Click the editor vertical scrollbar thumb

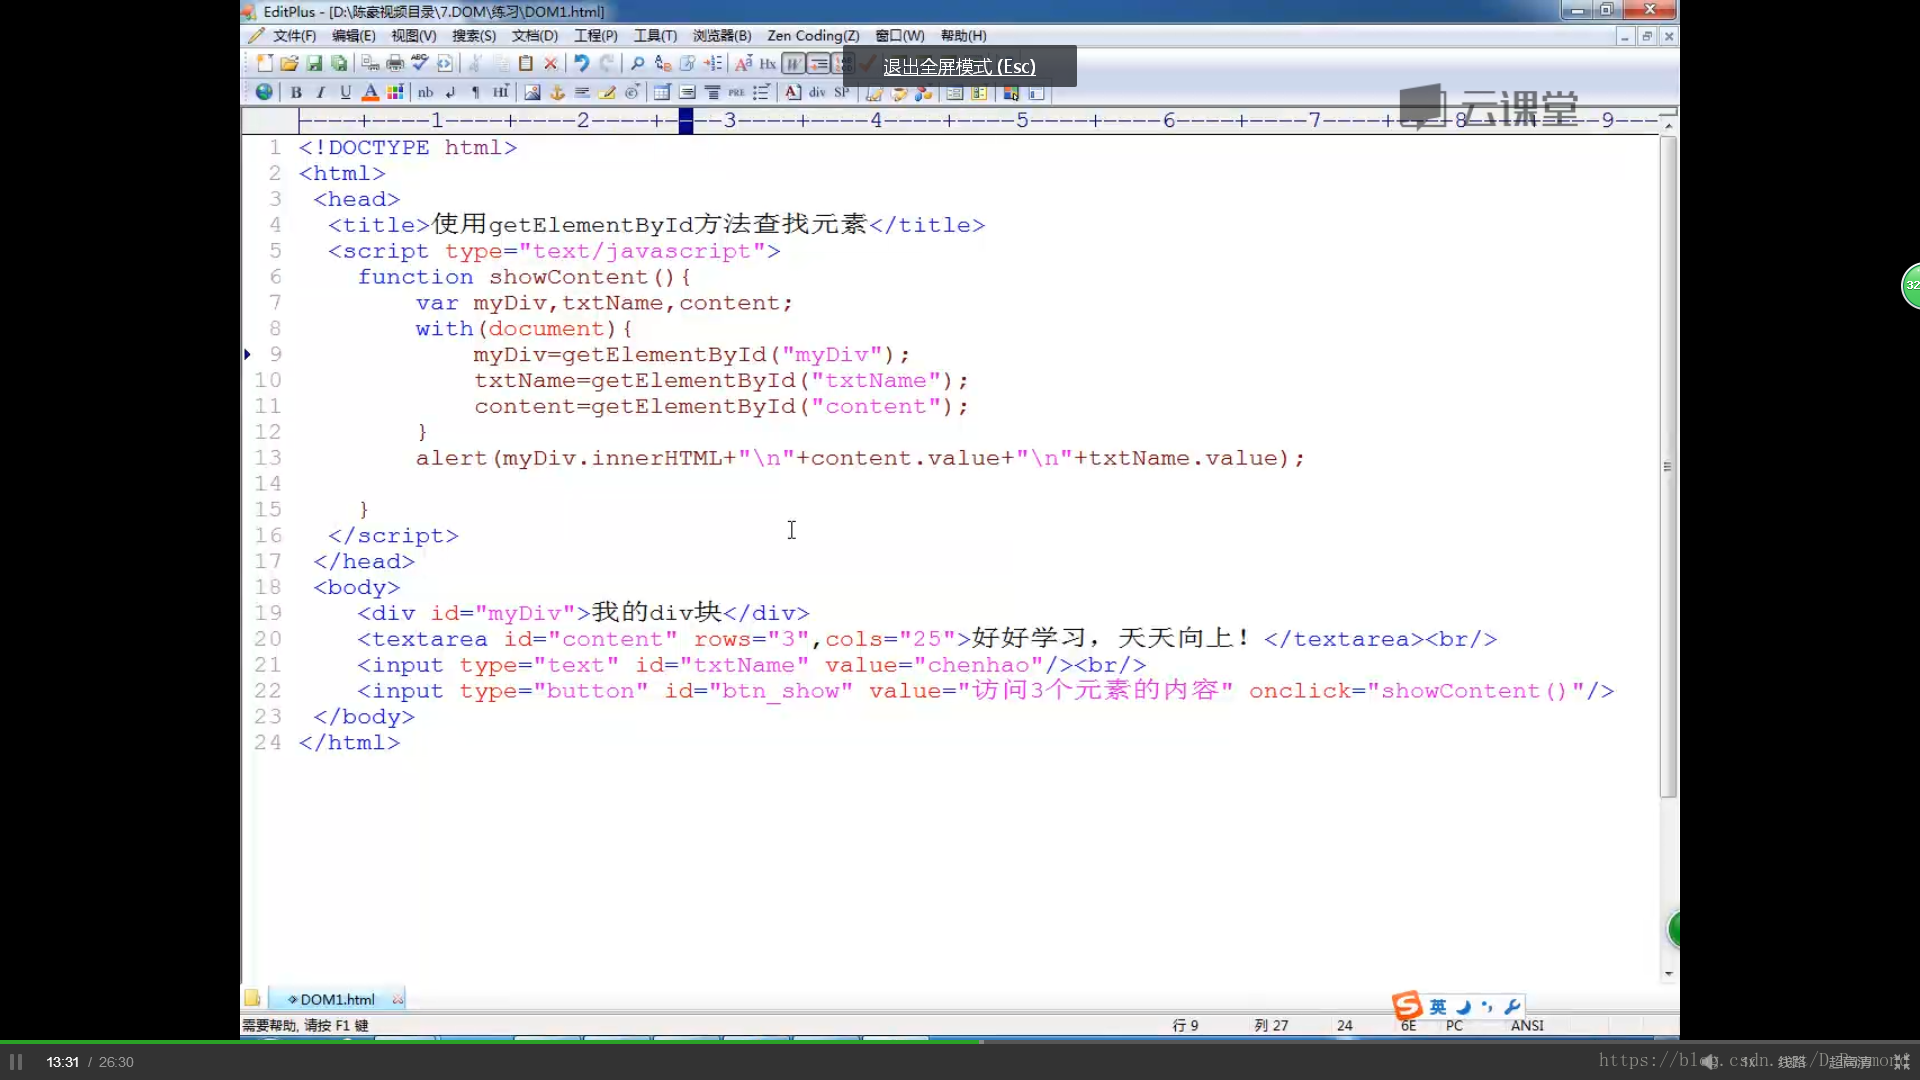pos(1667,466)
